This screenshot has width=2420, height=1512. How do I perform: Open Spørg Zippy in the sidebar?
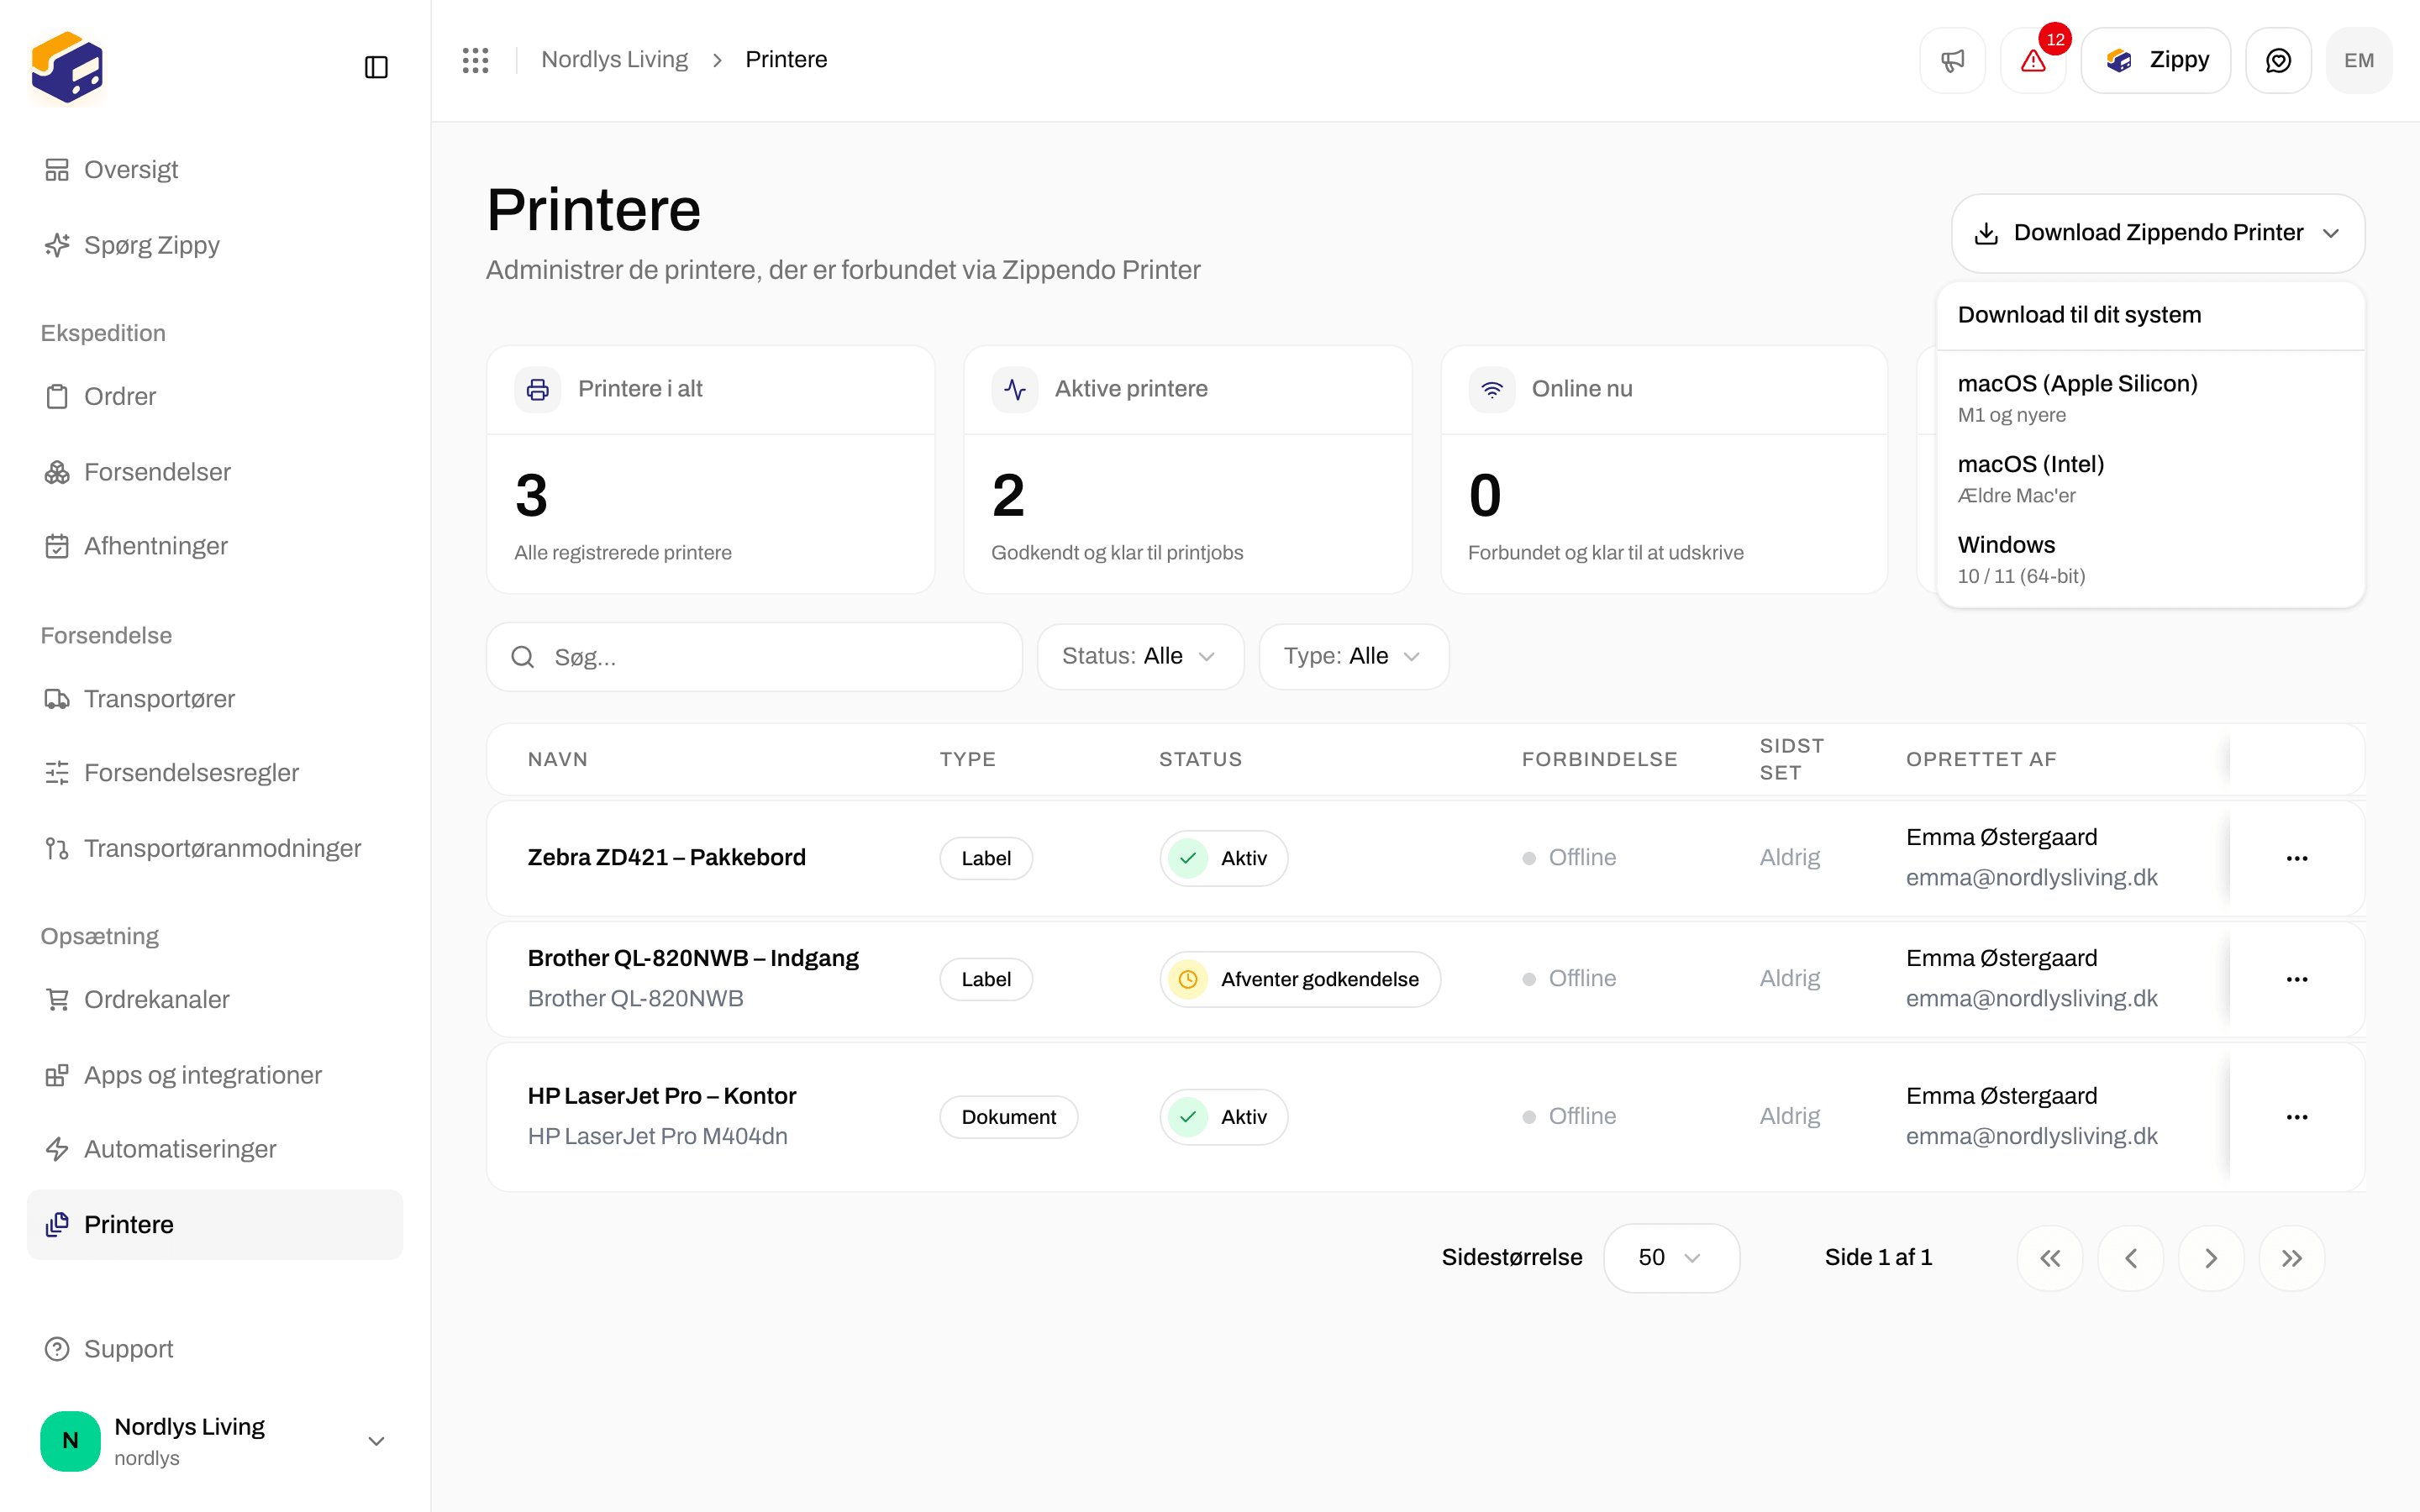(215, 245)
